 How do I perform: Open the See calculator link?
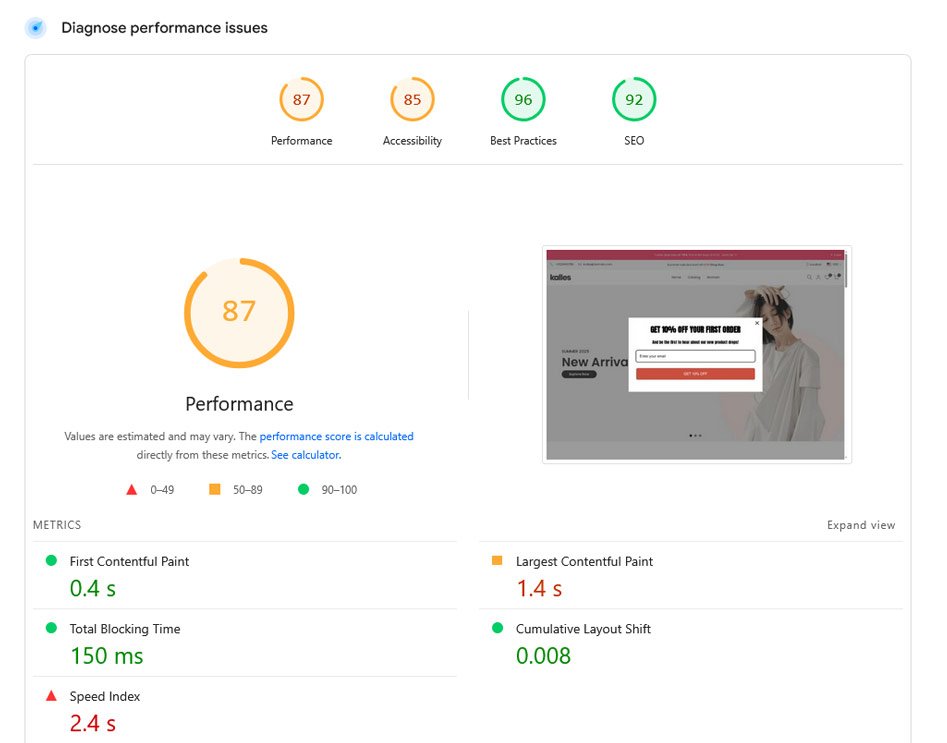click(x=306, y=455)
